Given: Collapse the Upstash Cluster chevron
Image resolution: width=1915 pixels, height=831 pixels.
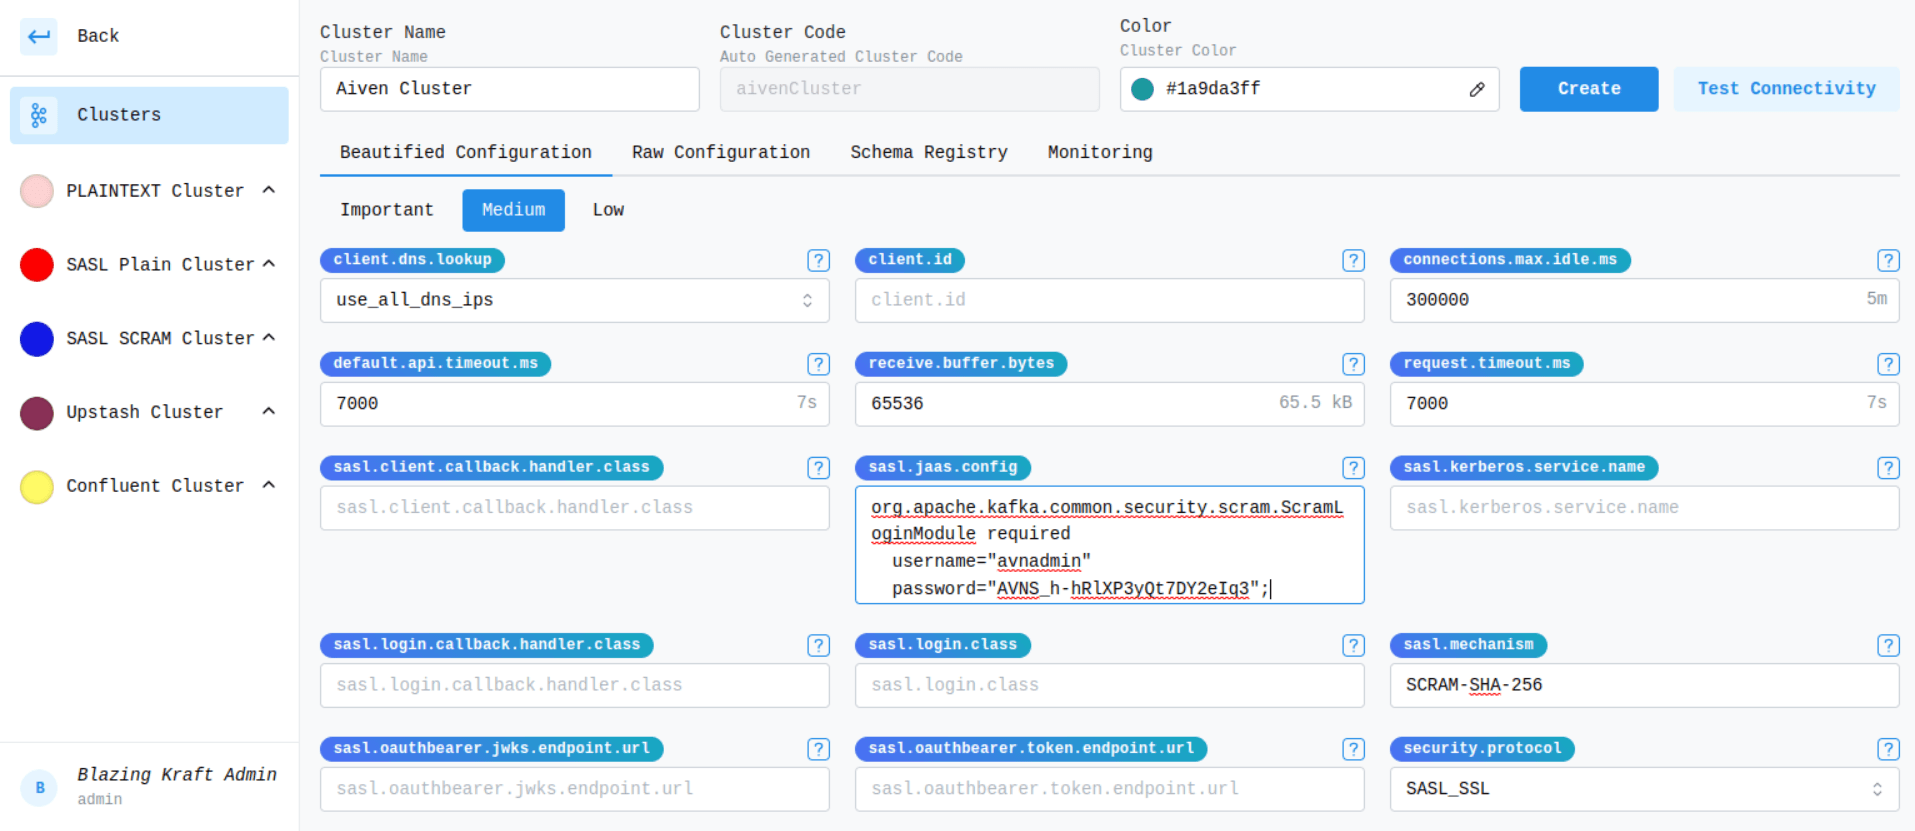Looking at the screenshot, I should pos(268,411).
